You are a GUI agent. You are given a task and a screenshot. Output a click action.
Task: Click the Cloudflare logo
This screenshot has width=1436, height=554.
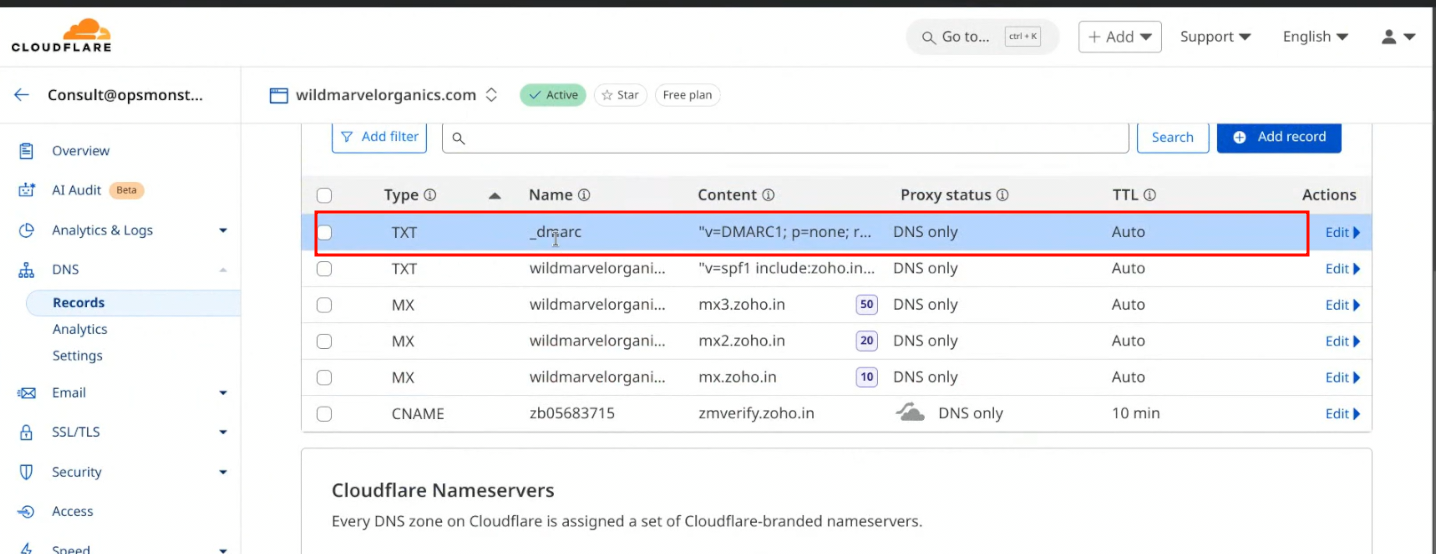click(x=61, y=35)
